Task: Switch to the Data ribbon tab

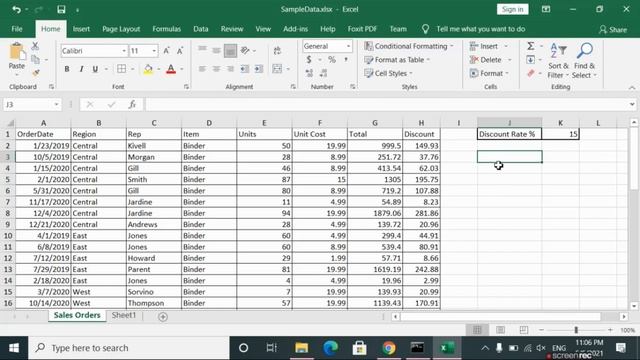Action: point(200,29)
